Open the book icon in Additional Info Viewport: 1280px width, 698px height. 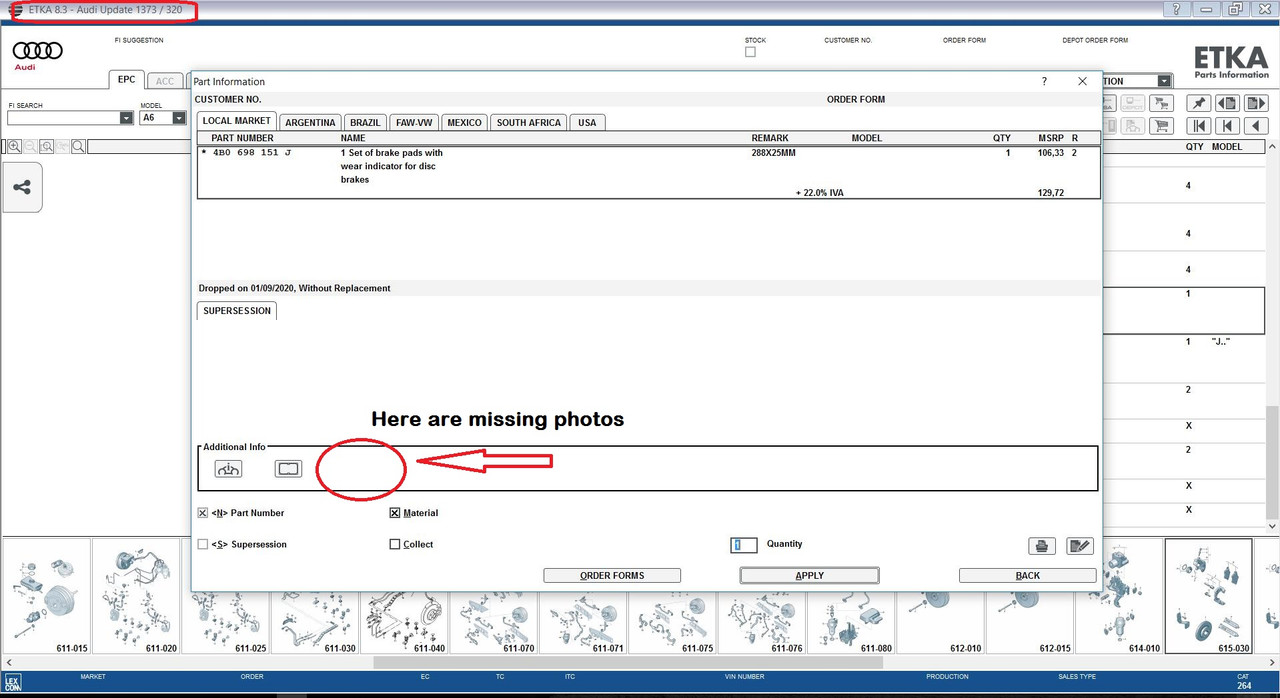click(288, 468)
